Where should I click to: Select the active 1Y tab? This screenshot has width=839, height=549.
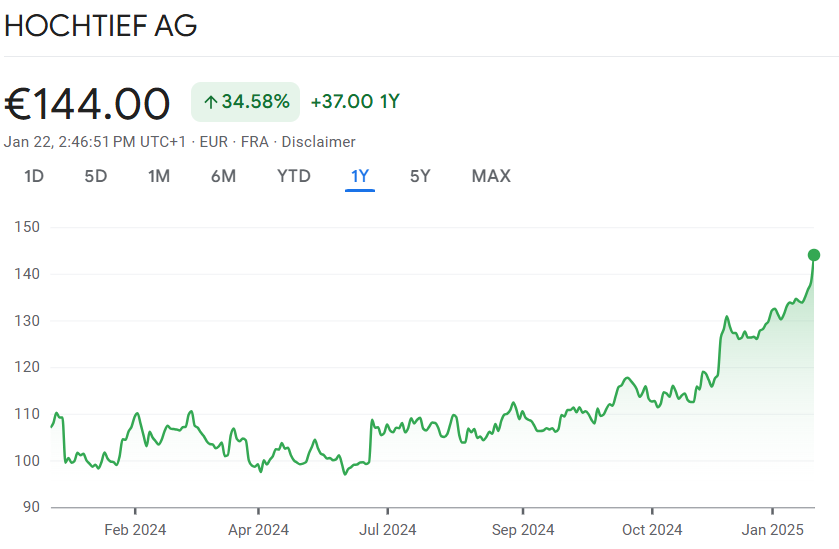pos(360,176)
